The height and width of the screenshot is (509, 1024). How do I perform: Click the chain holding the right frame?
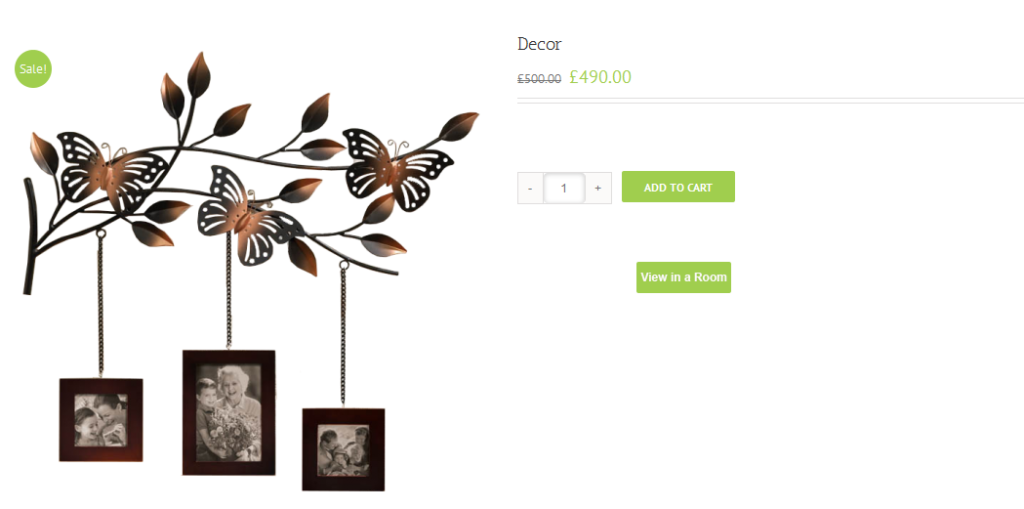coord(343,333)
